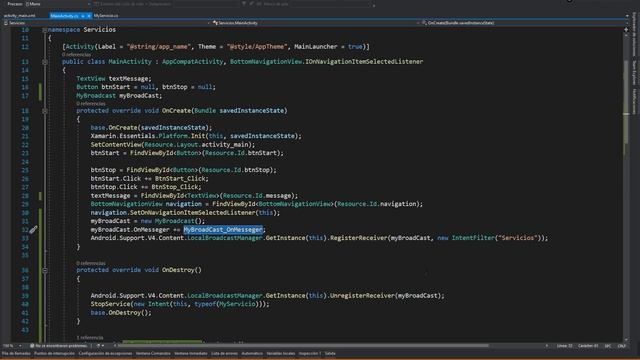Click the references link above the MainActivity class
The width and height of the screenshot is (640, 360).
pyautogui.click(x=76, y=55)
